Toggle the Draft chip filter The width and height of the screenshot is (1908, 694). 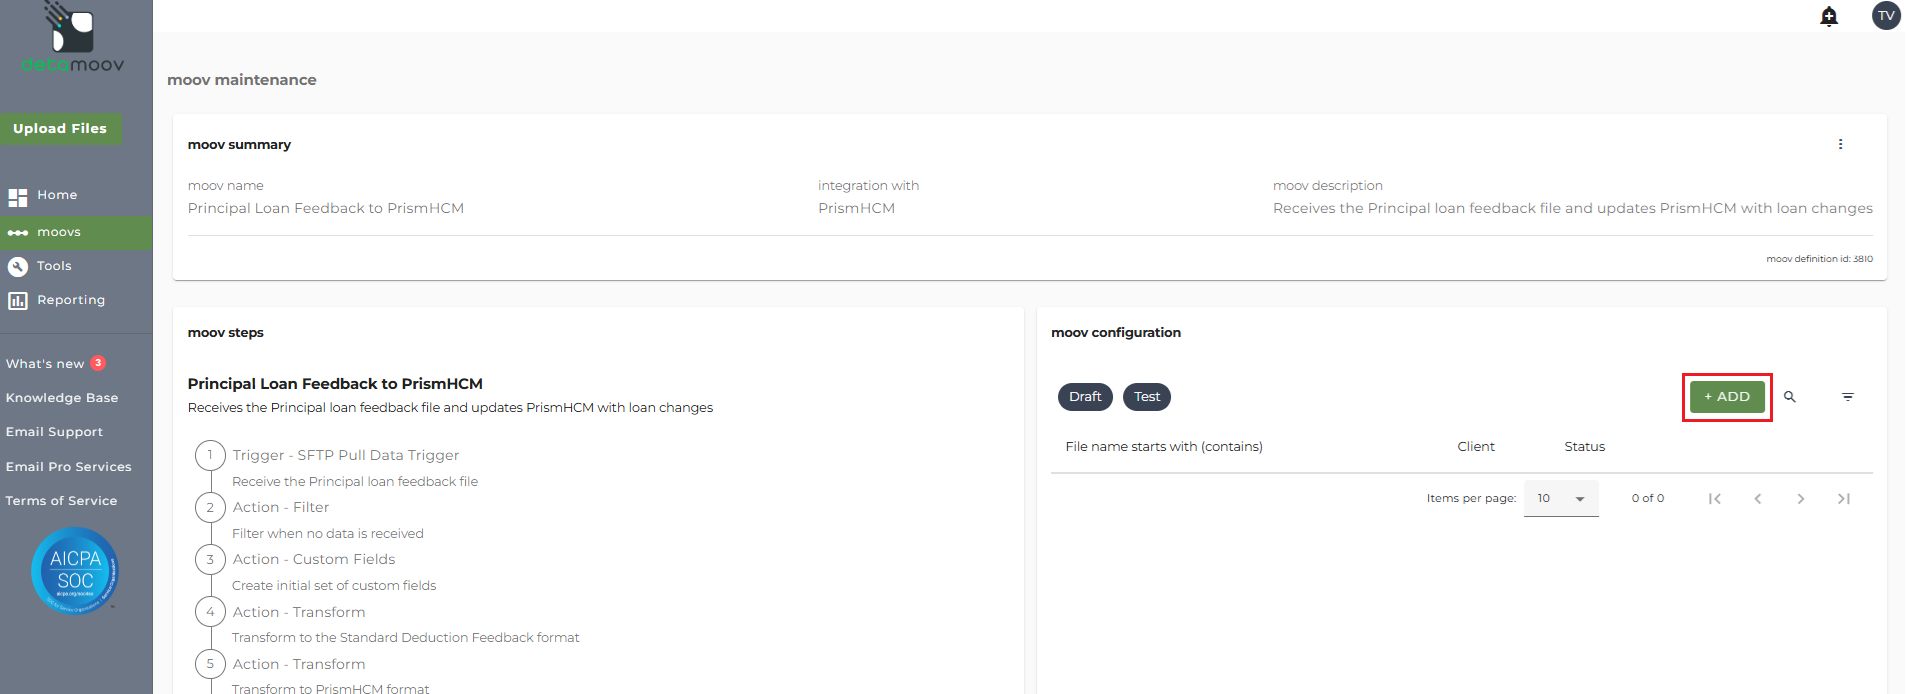[x=1085, y=397]
